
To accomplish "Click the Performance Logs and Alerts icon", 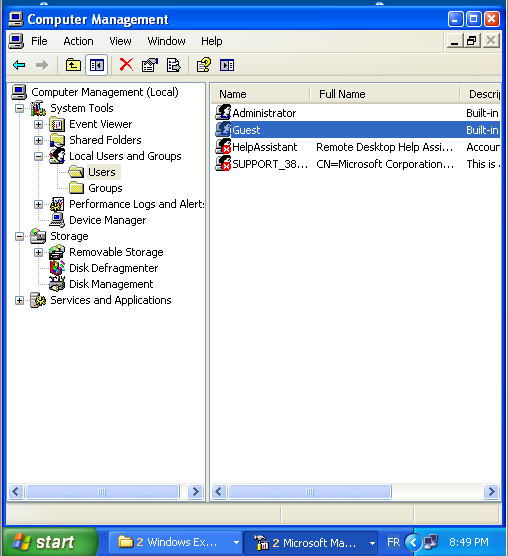I will [x=57, y=204].
